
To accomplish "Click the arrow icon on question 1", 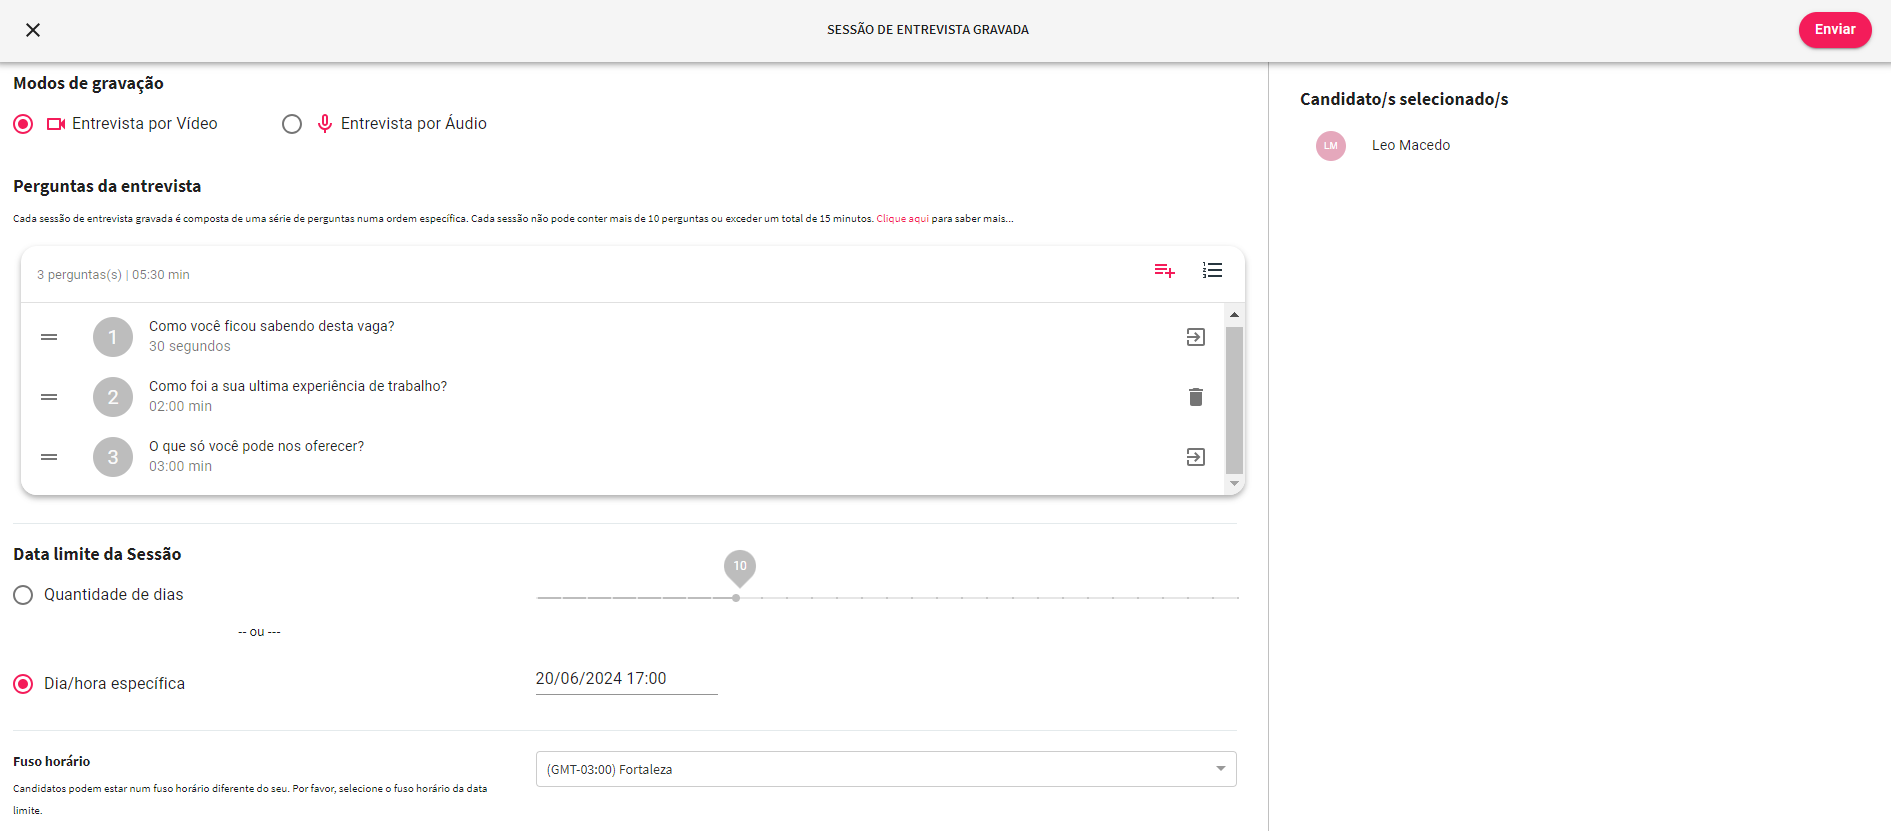I will point(1195,337).
